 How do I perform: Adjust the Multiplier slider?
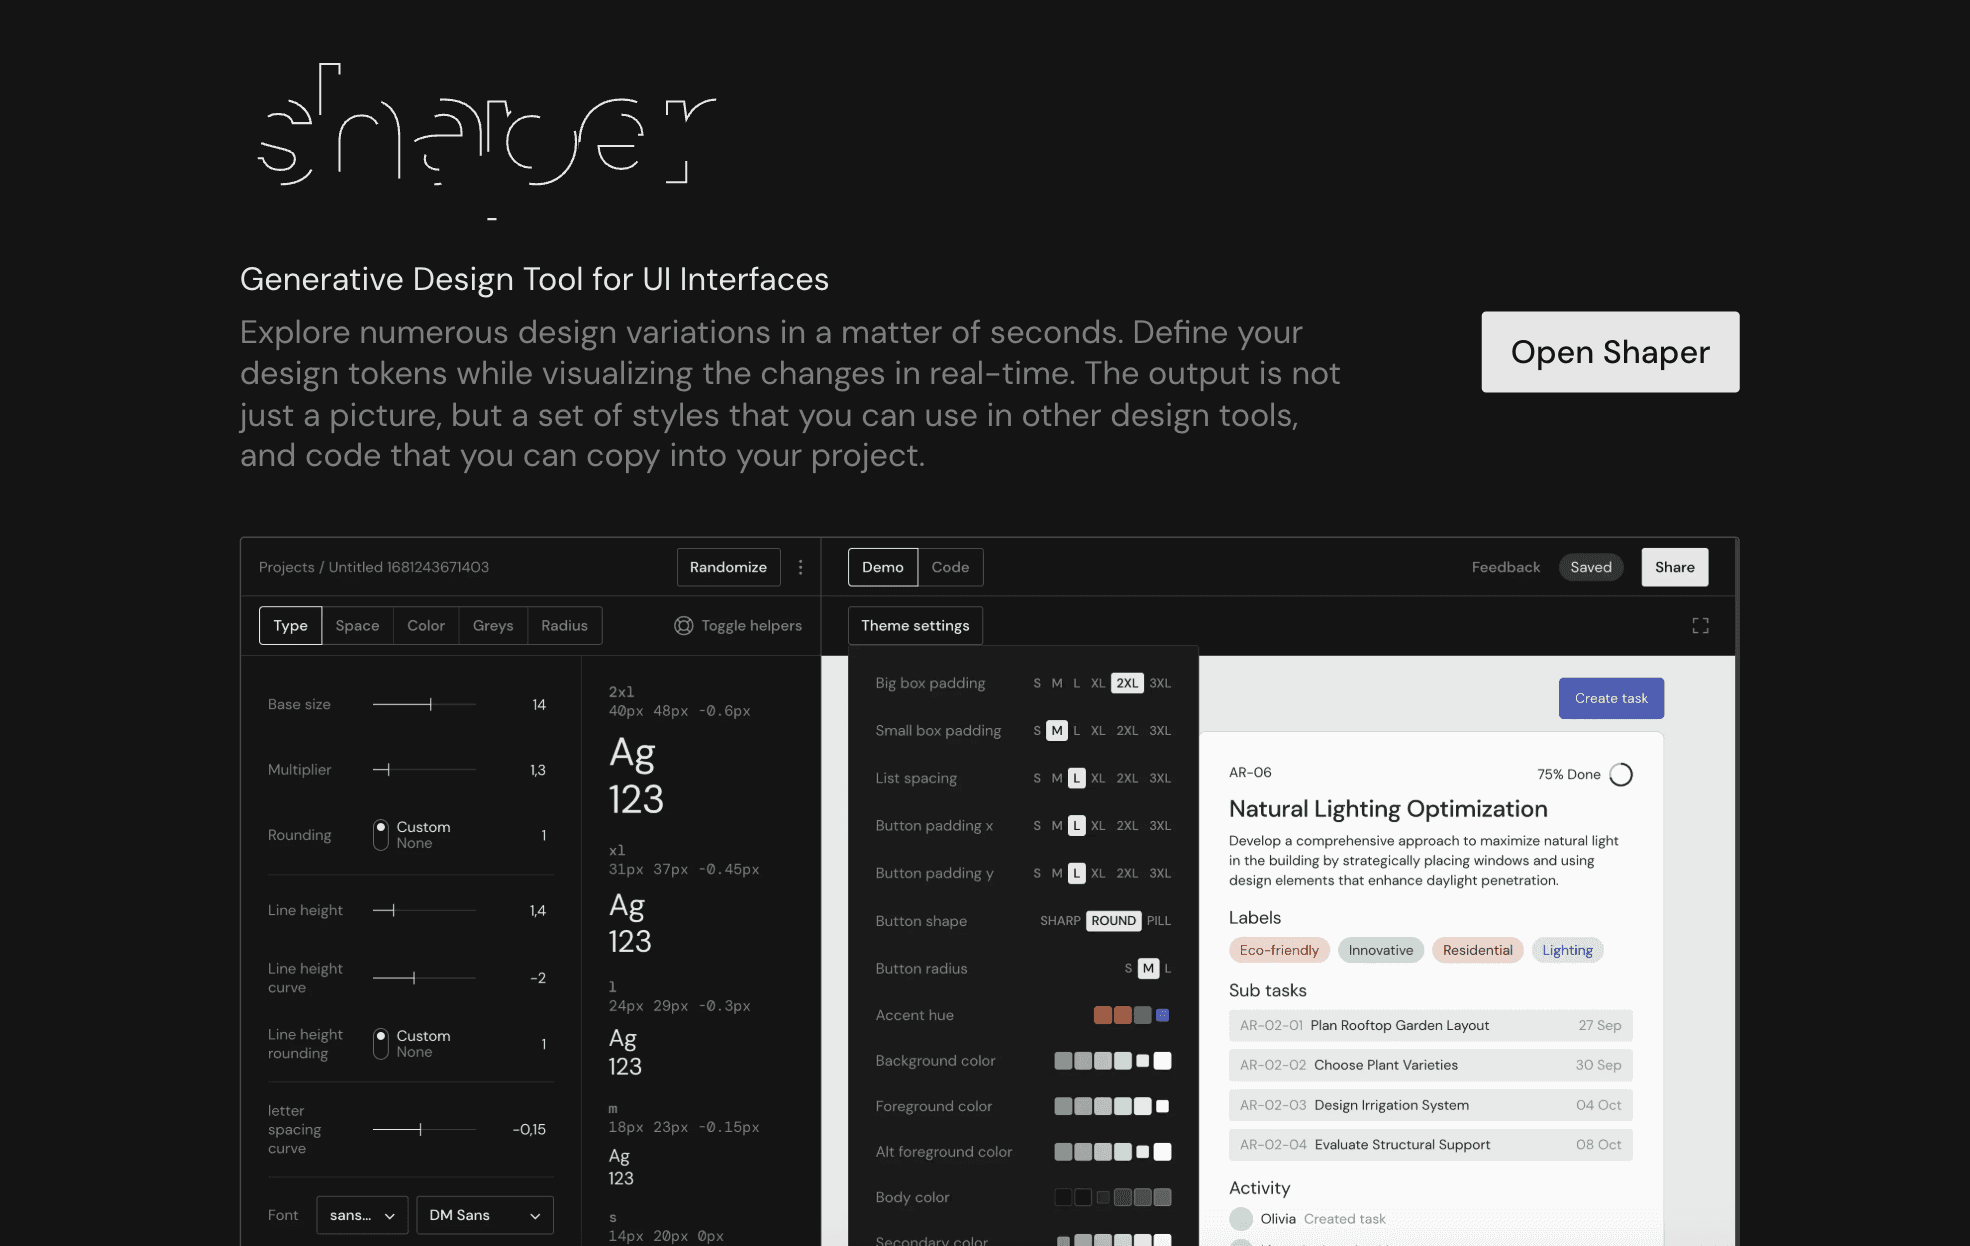click(x=424, y=770)
